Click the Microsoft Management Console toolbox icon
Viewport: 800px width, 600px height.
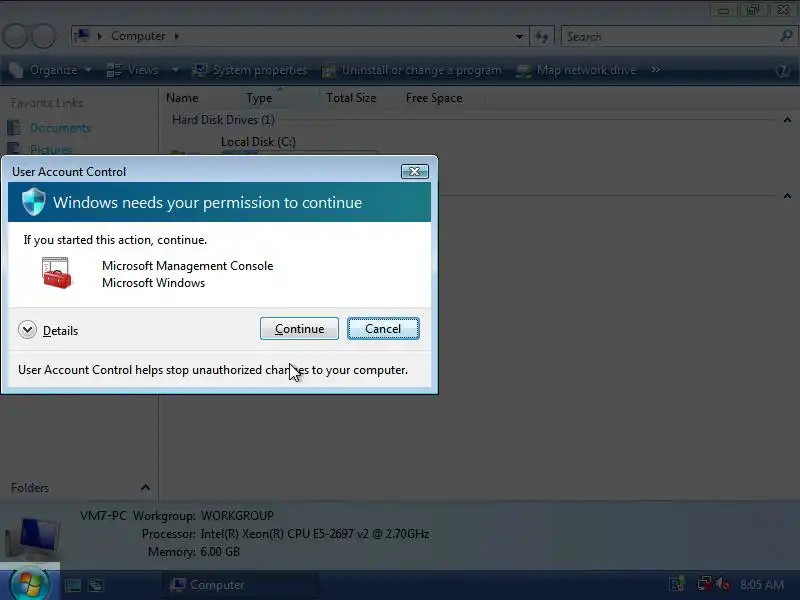(x=57, y=273)
